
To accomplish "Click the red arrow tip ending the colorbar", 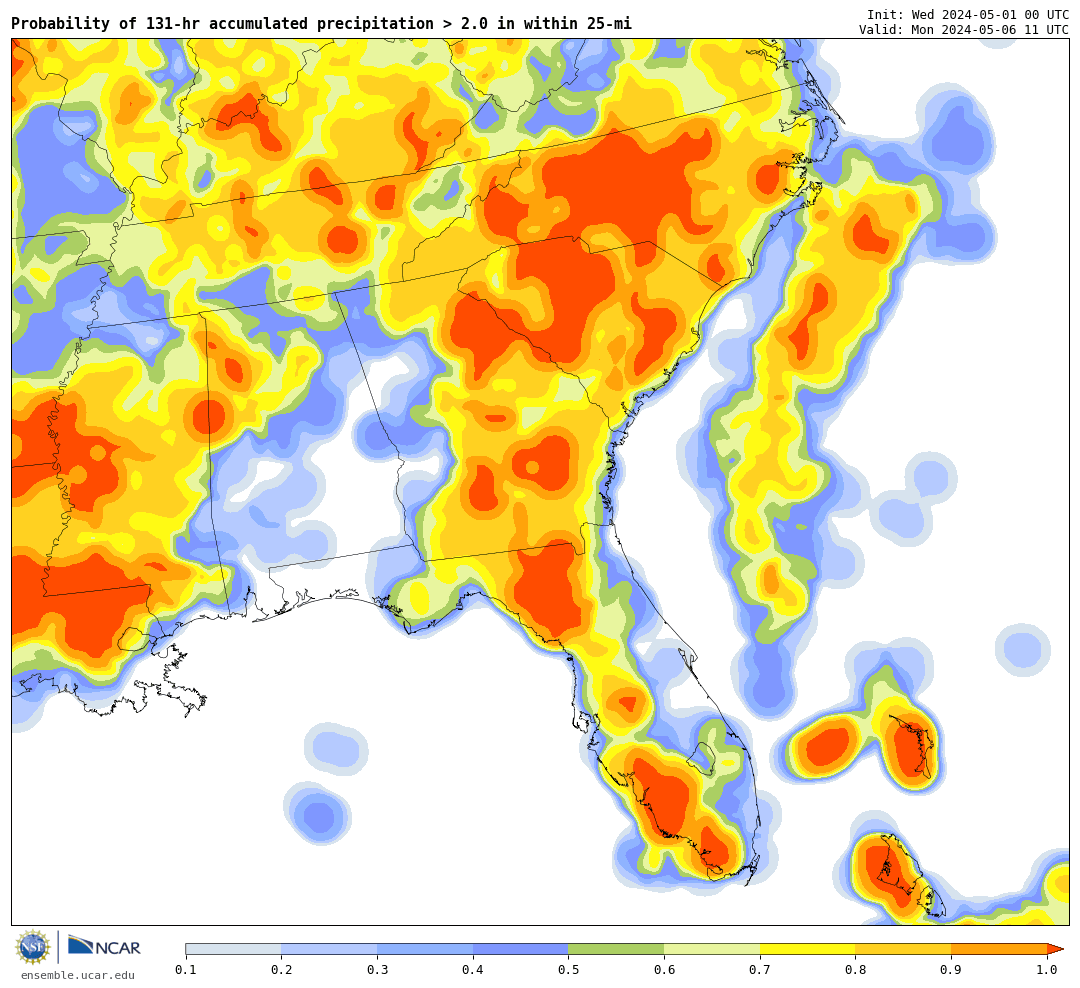I will pyautogui.click(x=1055, y=949).
